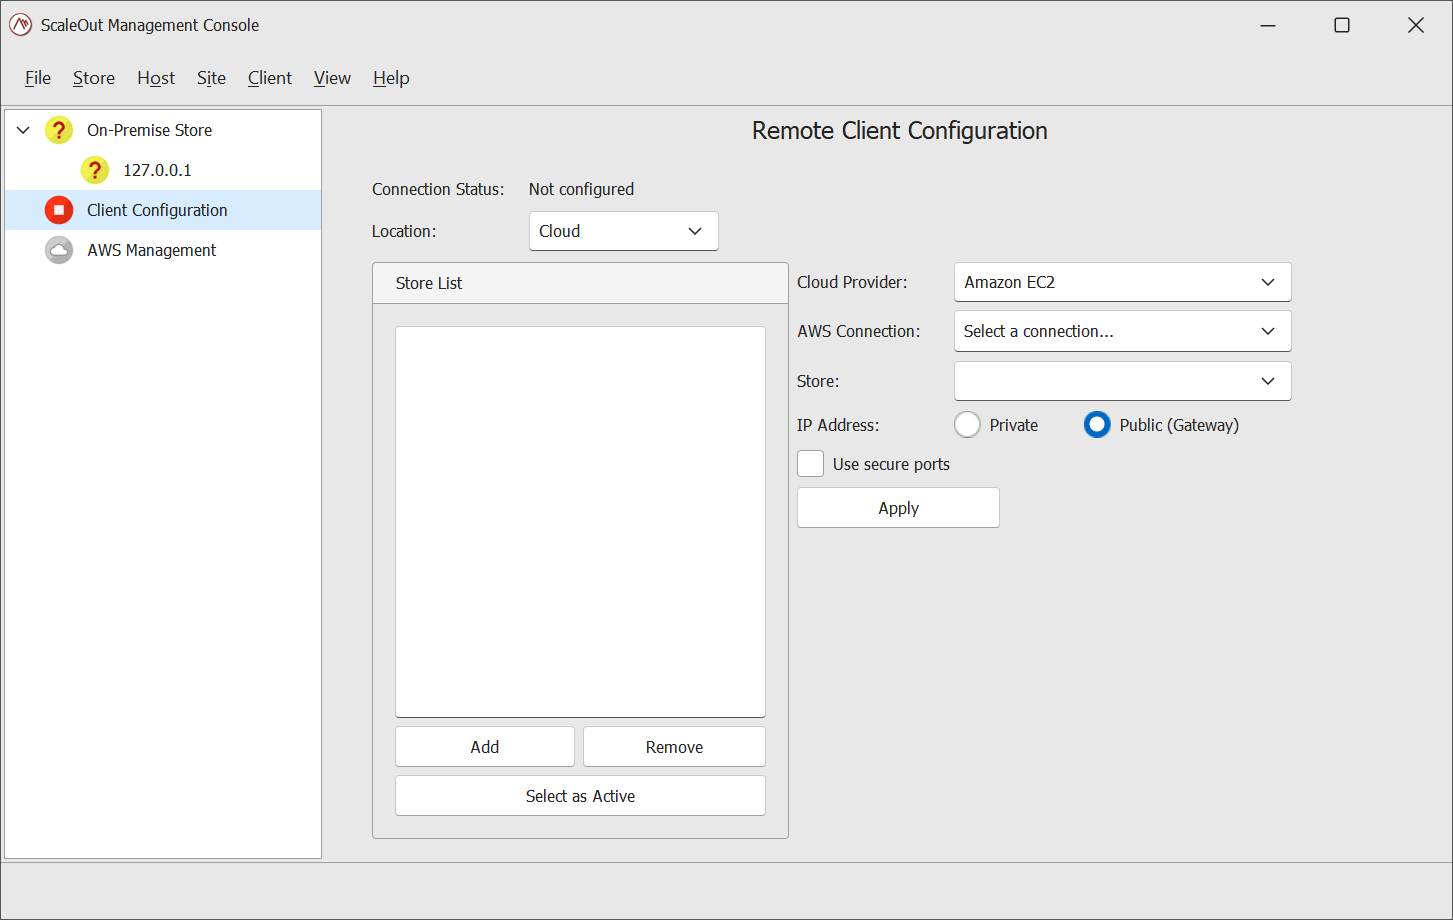Image resolution: width=1453 pixels, height=920 pixels.
Task: Collapse the On-Premise Store tree node
Action: click(23, 130)
